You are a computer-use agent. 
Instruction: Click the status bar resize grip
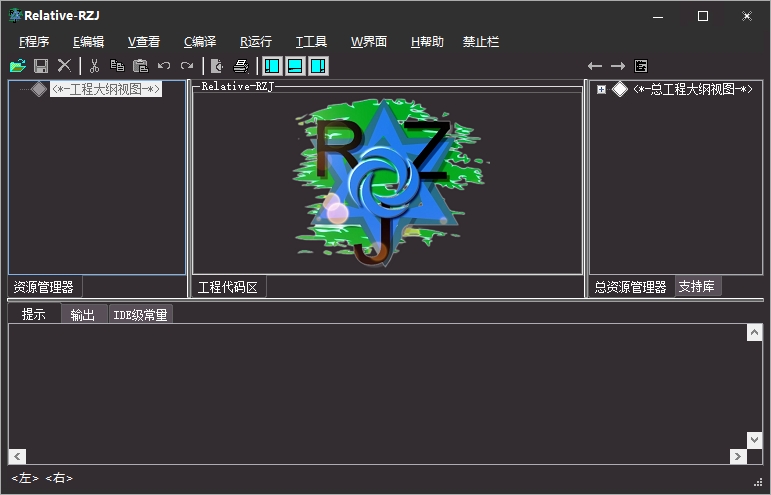(758, 482)
